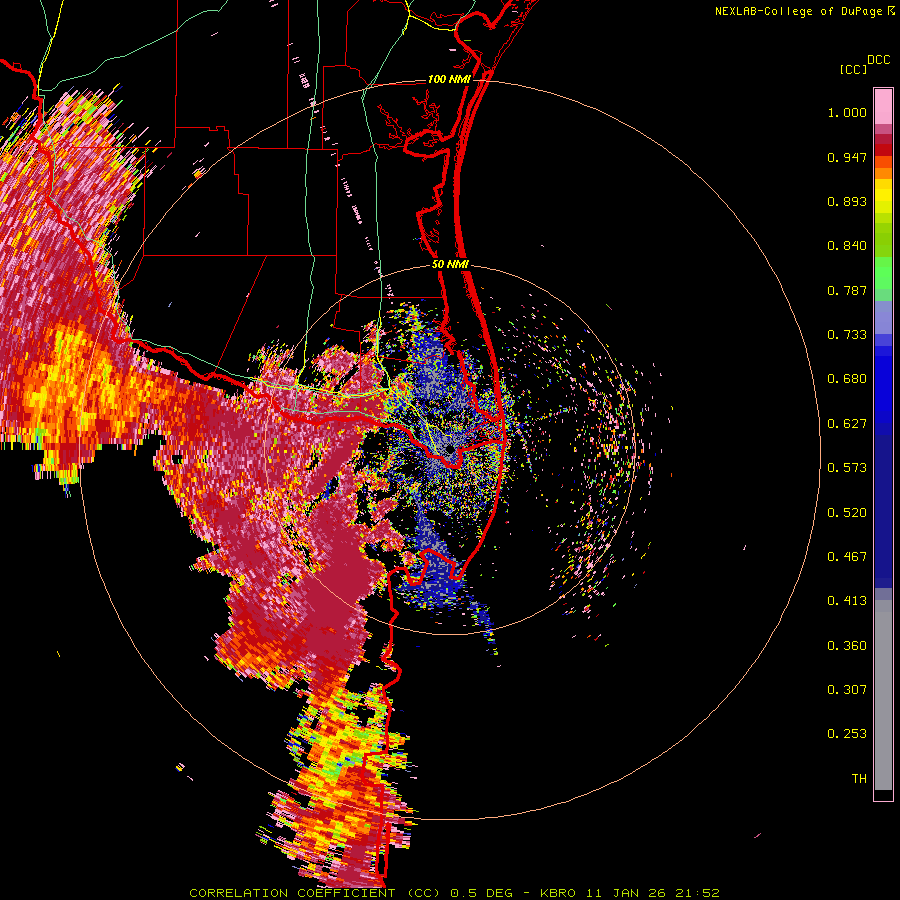Click the DCC label above the color scale
900x900 pixels.
[879, 60]
